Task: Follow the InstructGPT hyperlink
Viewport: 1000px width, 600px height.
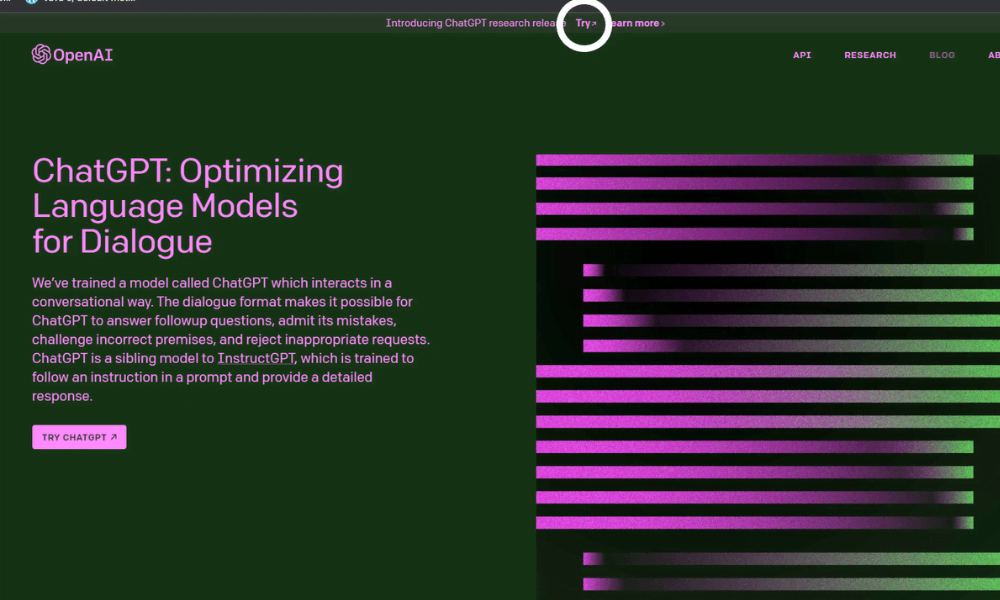Action: point(256,358)
